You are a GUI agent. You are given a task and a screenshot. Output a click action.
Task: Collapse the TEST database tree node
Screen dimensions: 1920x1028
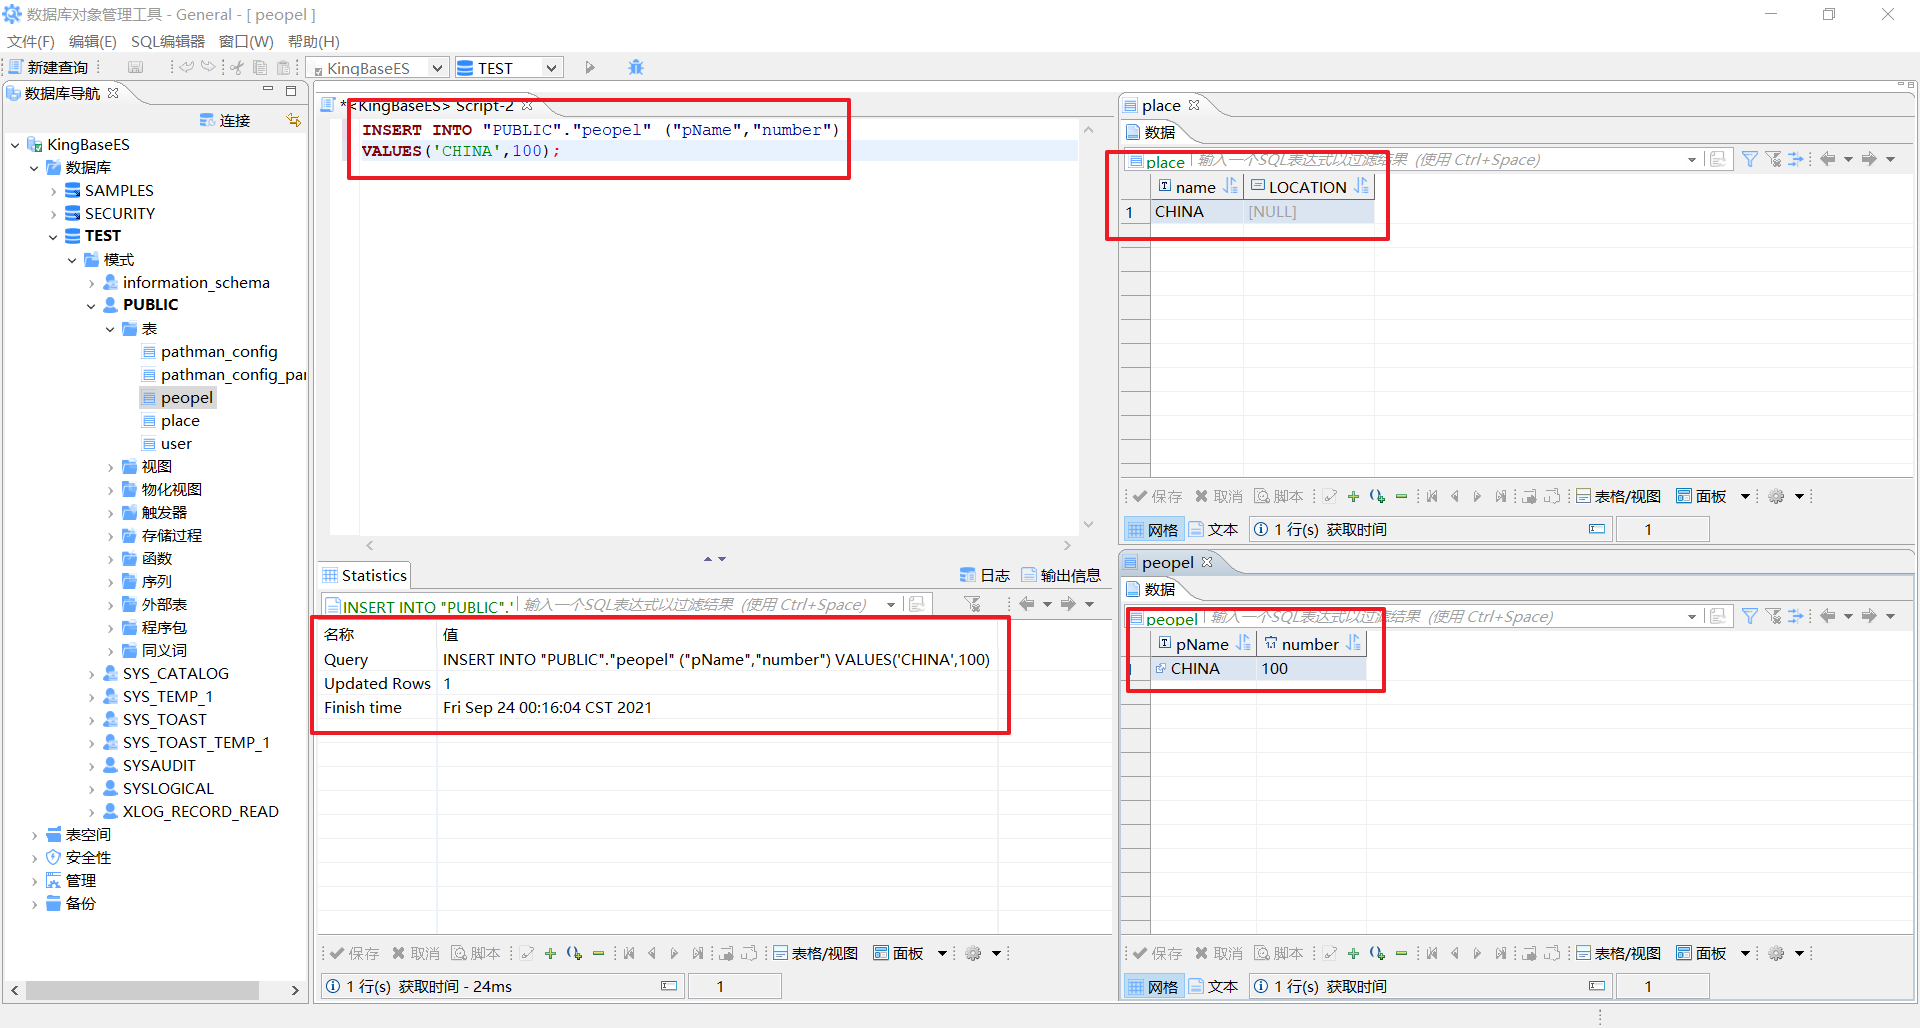53,237
